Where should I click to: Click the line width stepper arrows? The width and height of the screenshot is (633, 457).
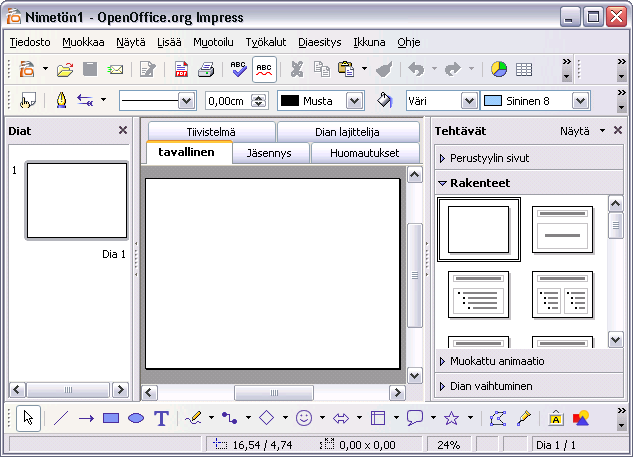pyautogui.click(x=259, y=101)
